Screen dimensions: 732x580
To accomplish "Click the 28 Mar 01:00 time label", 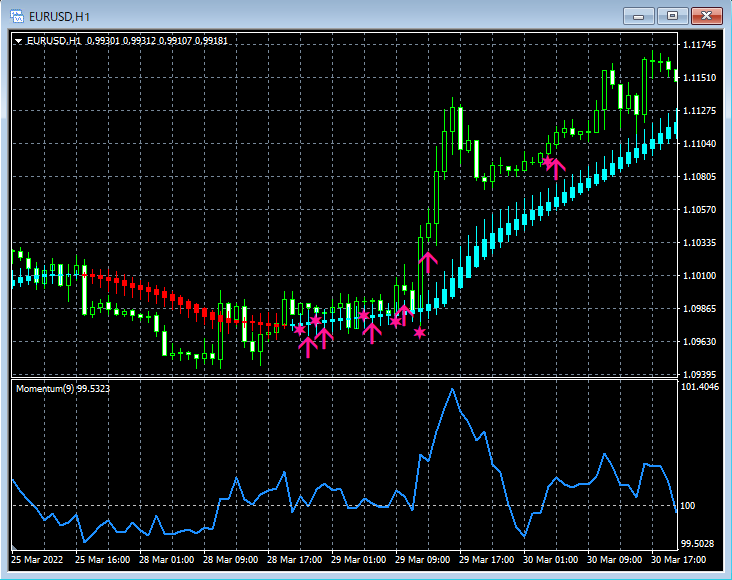I will [x=166, y=559].
